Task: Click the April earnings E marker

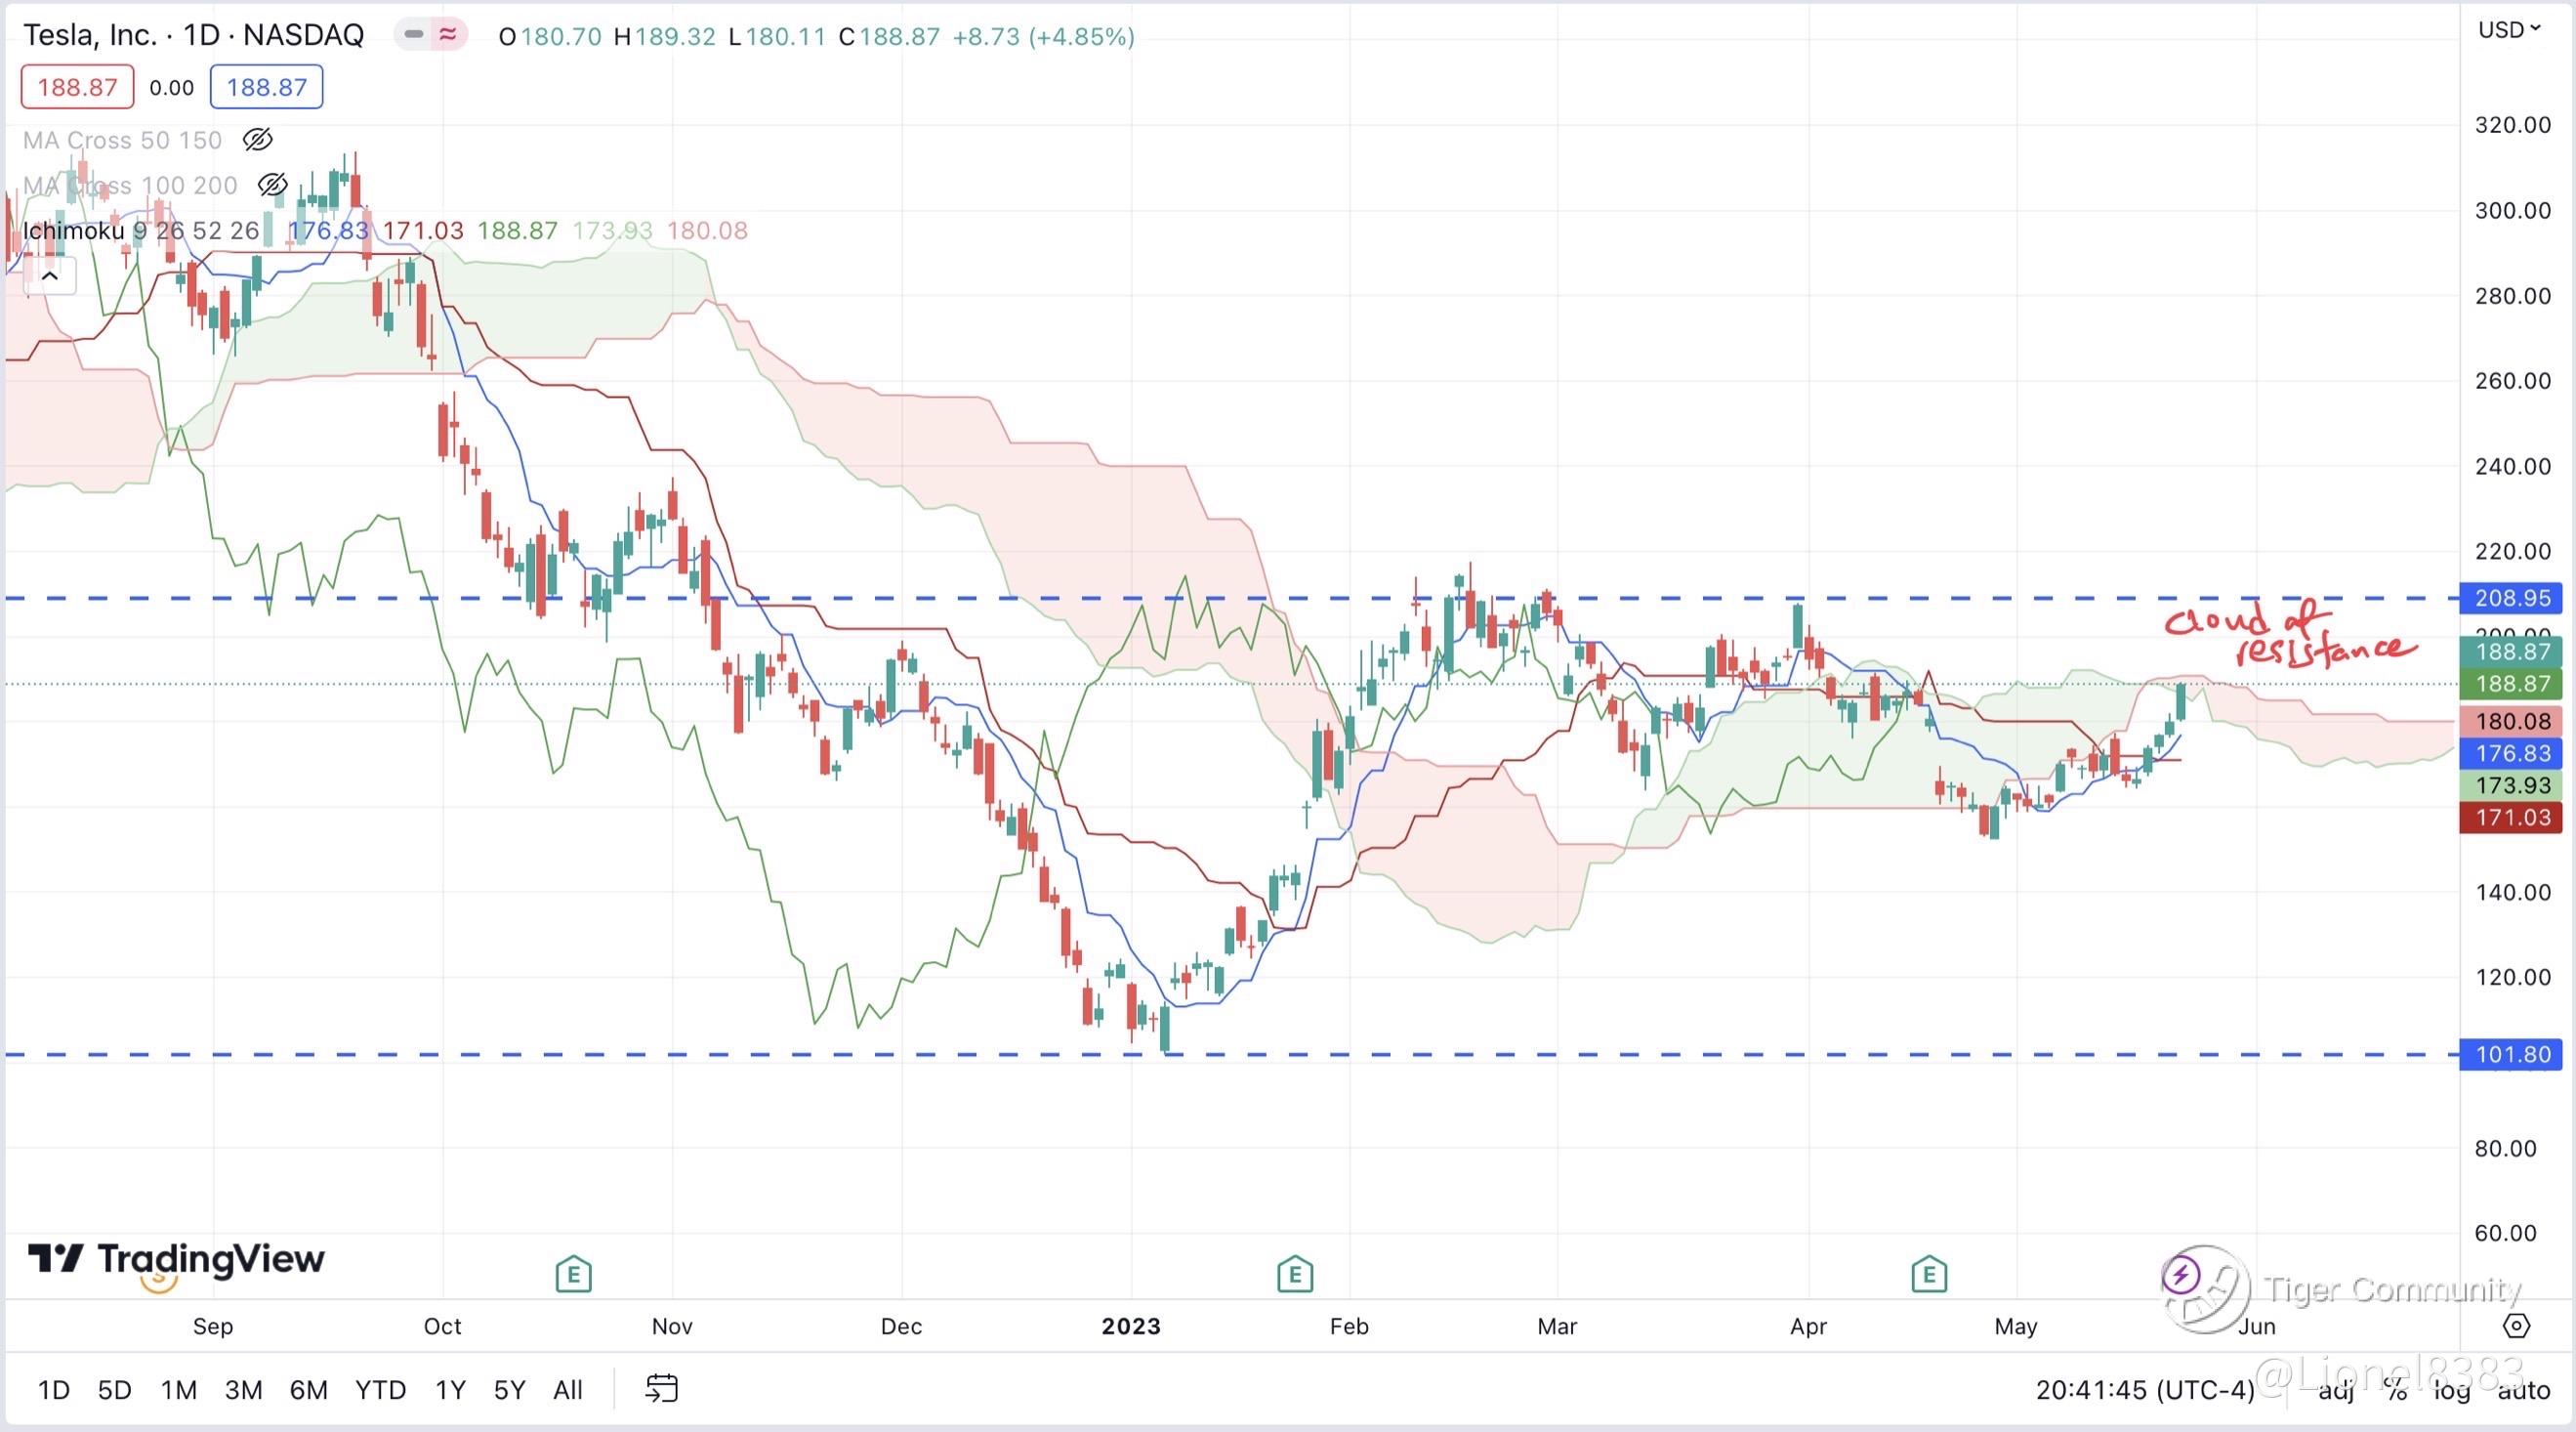Action: click(x=1928, y=1274)
